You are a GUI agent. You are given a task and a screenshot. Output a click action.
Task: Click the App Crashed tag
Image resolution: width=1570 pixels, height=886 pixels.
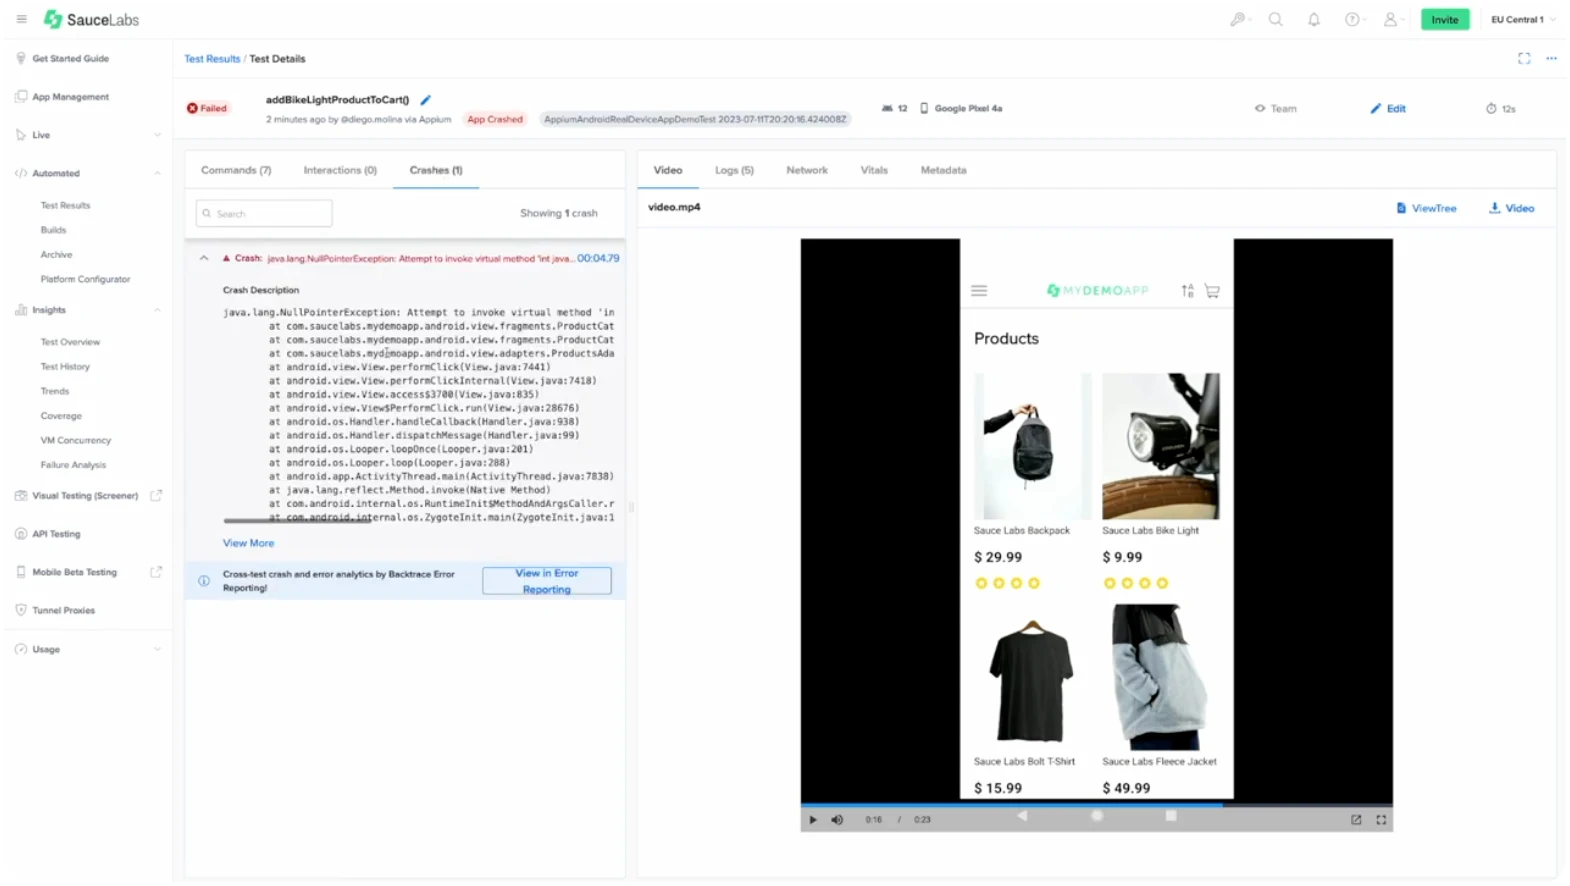pos(495,119)
